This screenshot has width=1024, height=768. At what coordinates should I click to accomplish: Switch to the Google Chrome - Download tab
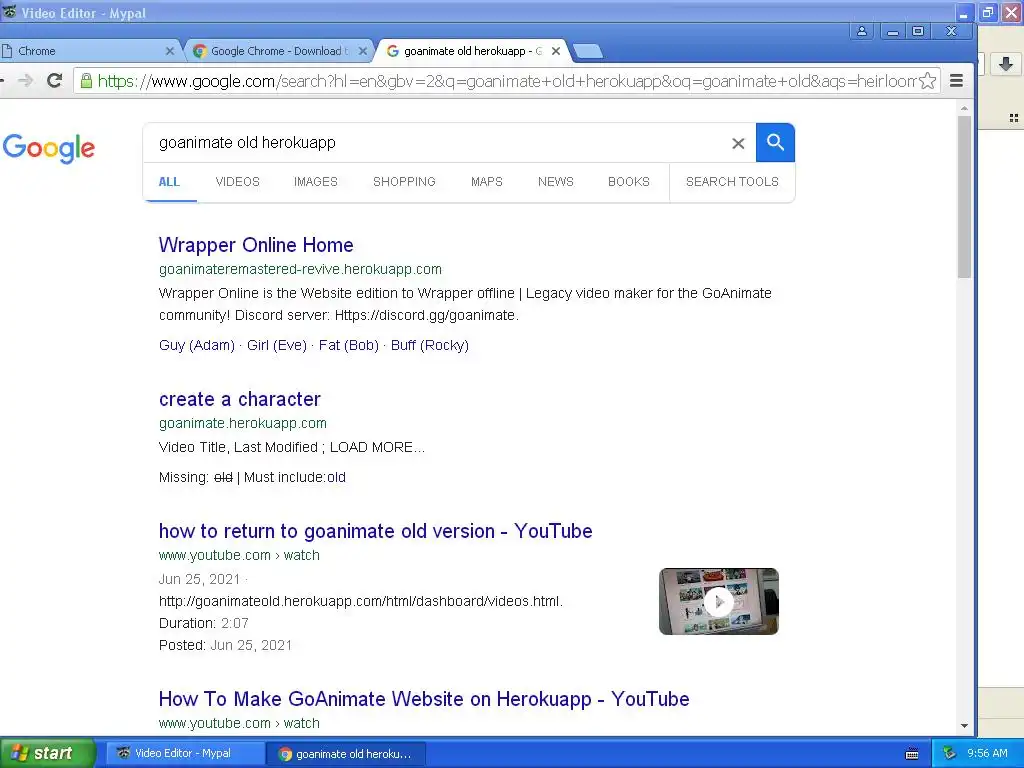point(280,51)
